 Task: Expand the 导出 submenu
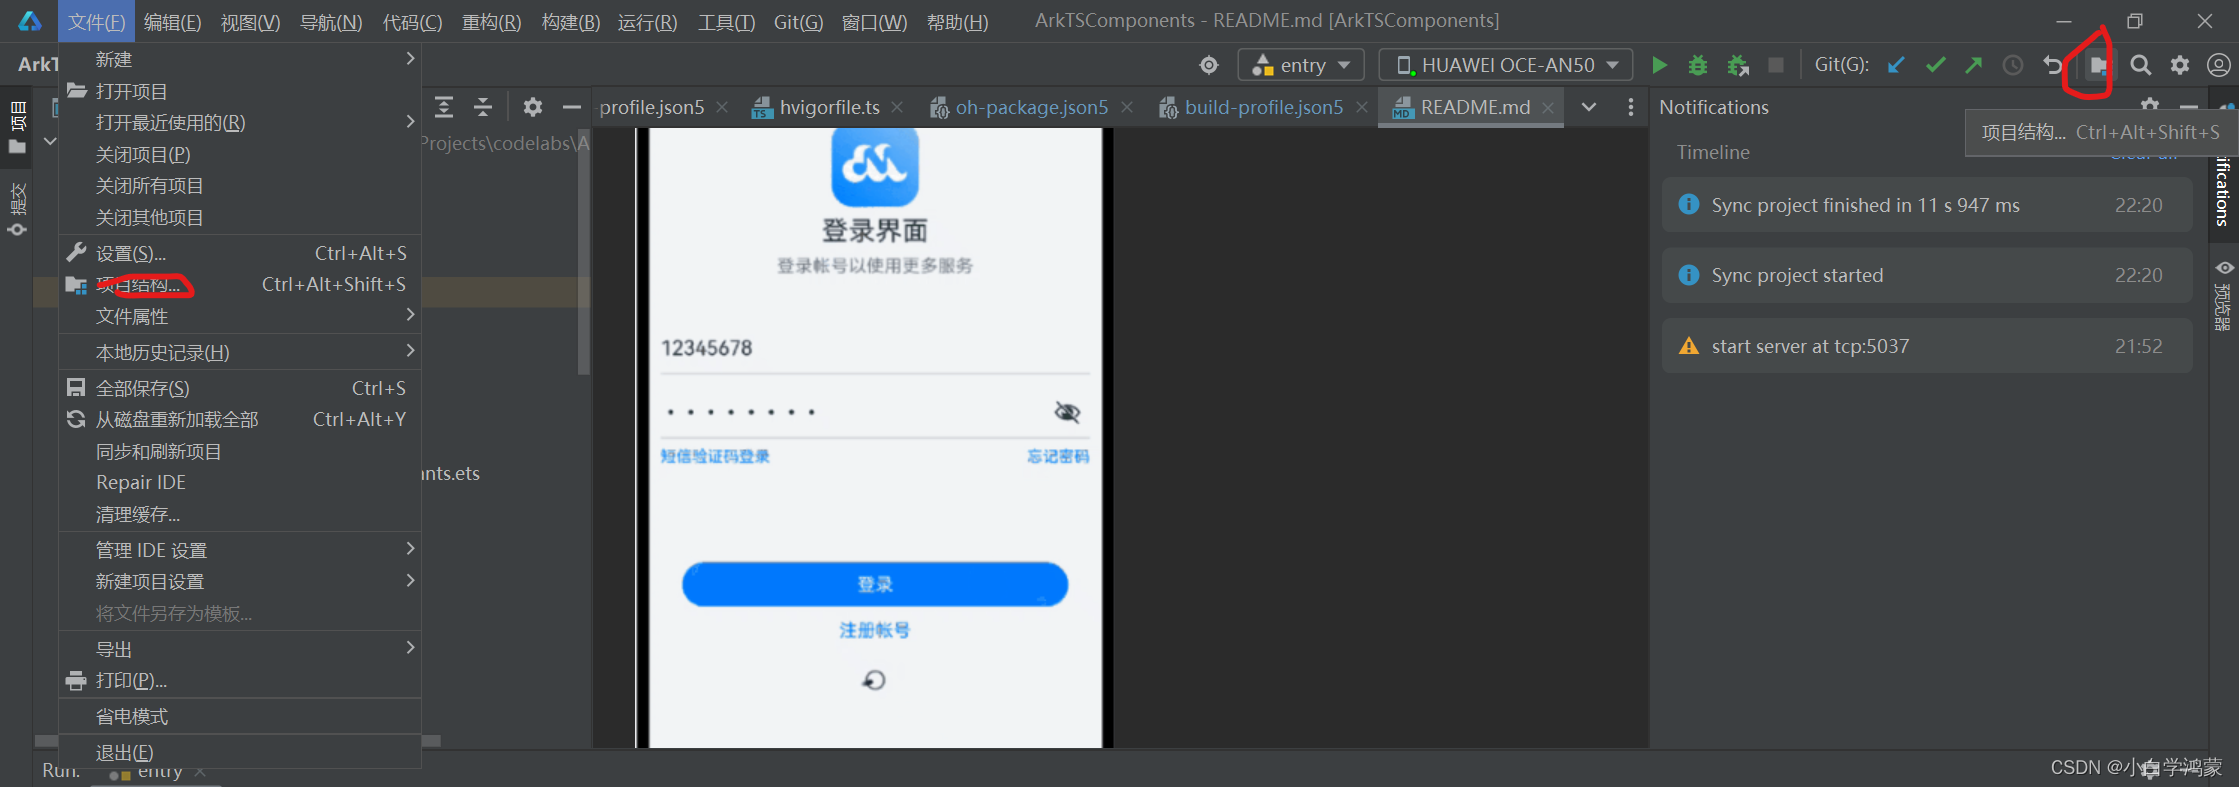pos(240,650)
